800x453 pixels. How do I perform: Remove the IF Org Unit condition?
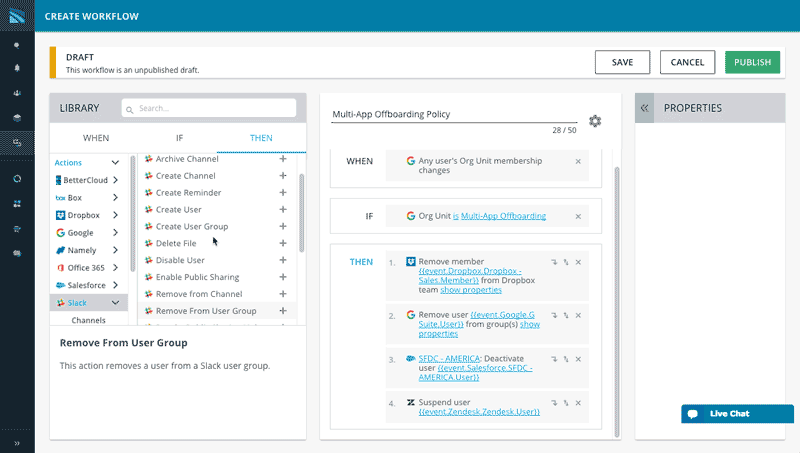click(578, 216)
